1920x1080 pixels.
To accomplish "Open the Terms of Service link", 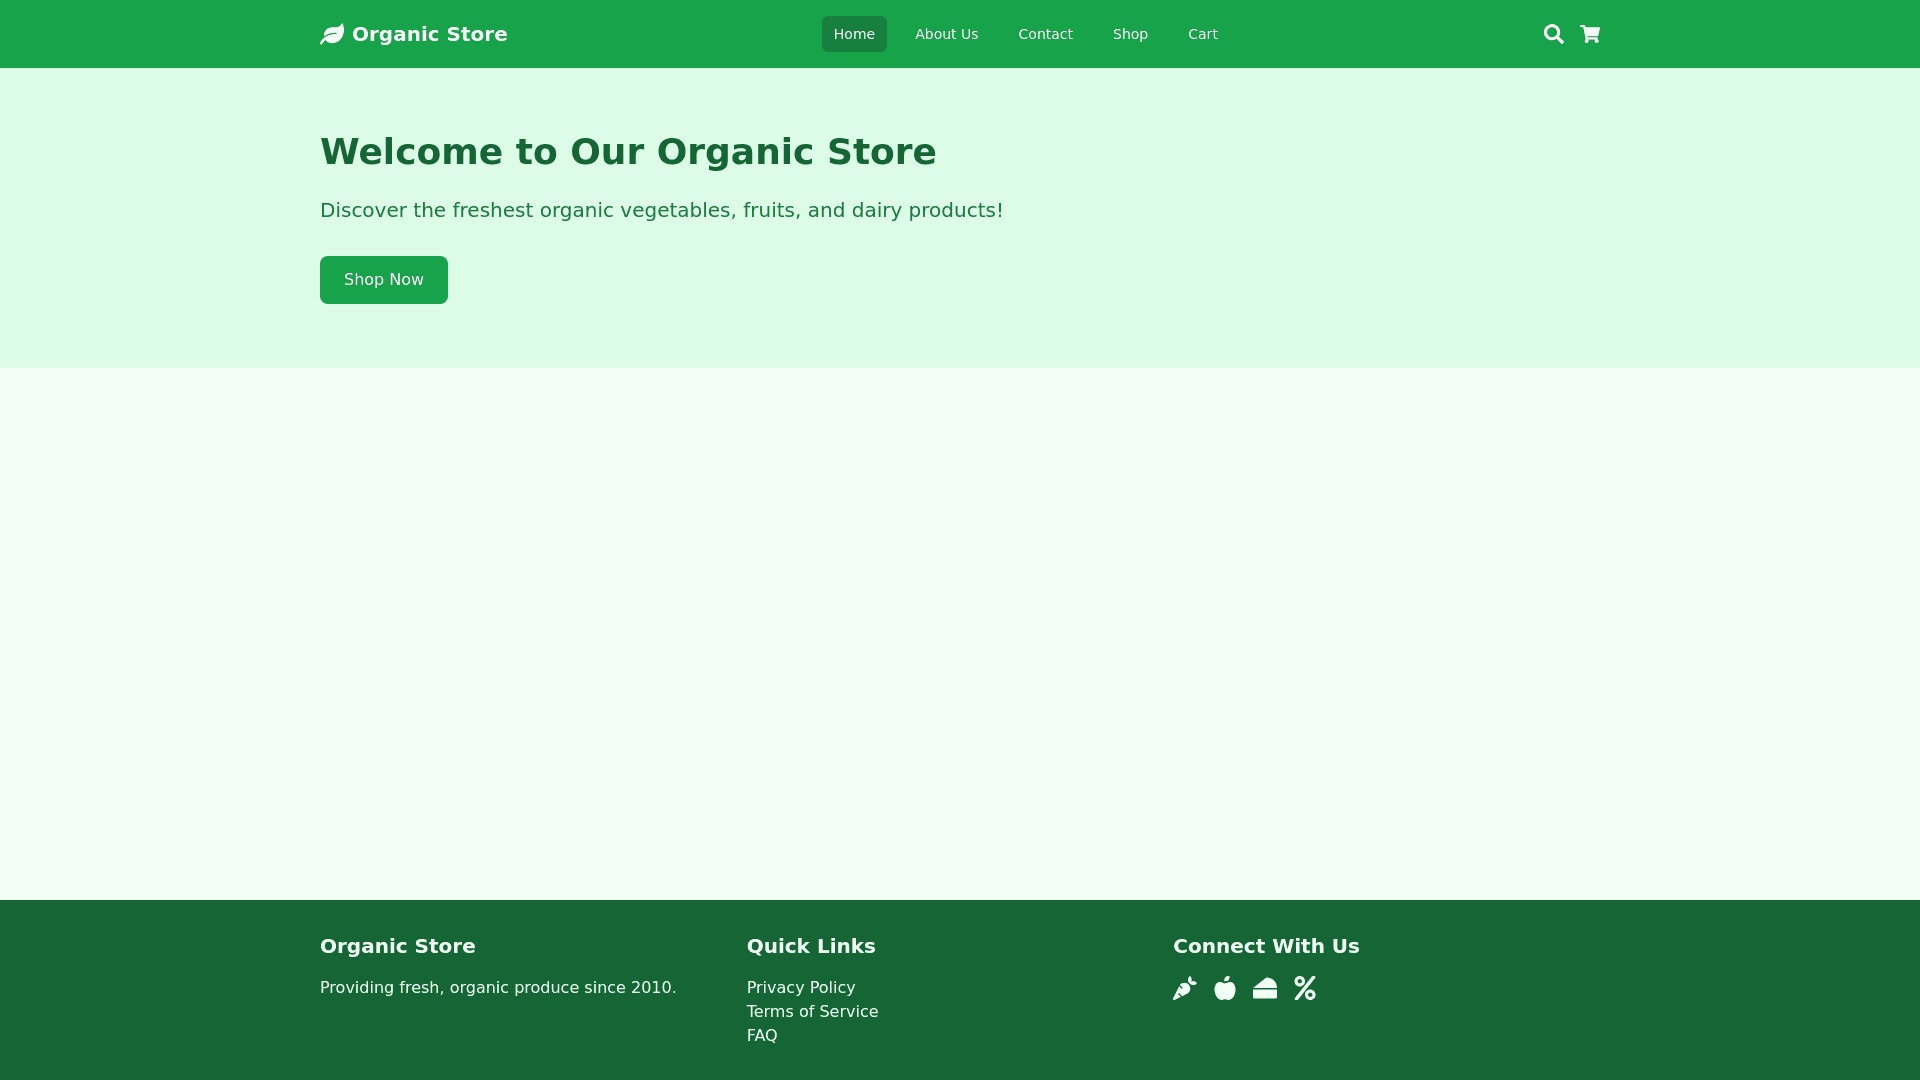I will pyautogui.click(x=812, y=1011).
